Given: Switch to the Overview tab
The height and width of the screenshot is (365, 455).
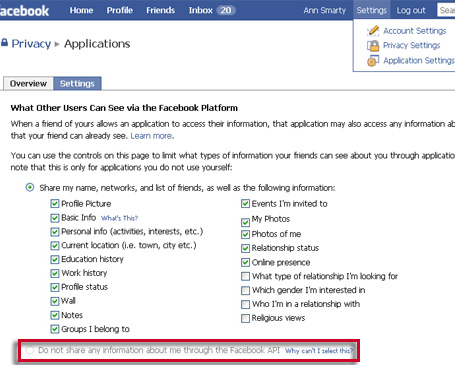Looking at the screenshot, I should tap(28, 83).
